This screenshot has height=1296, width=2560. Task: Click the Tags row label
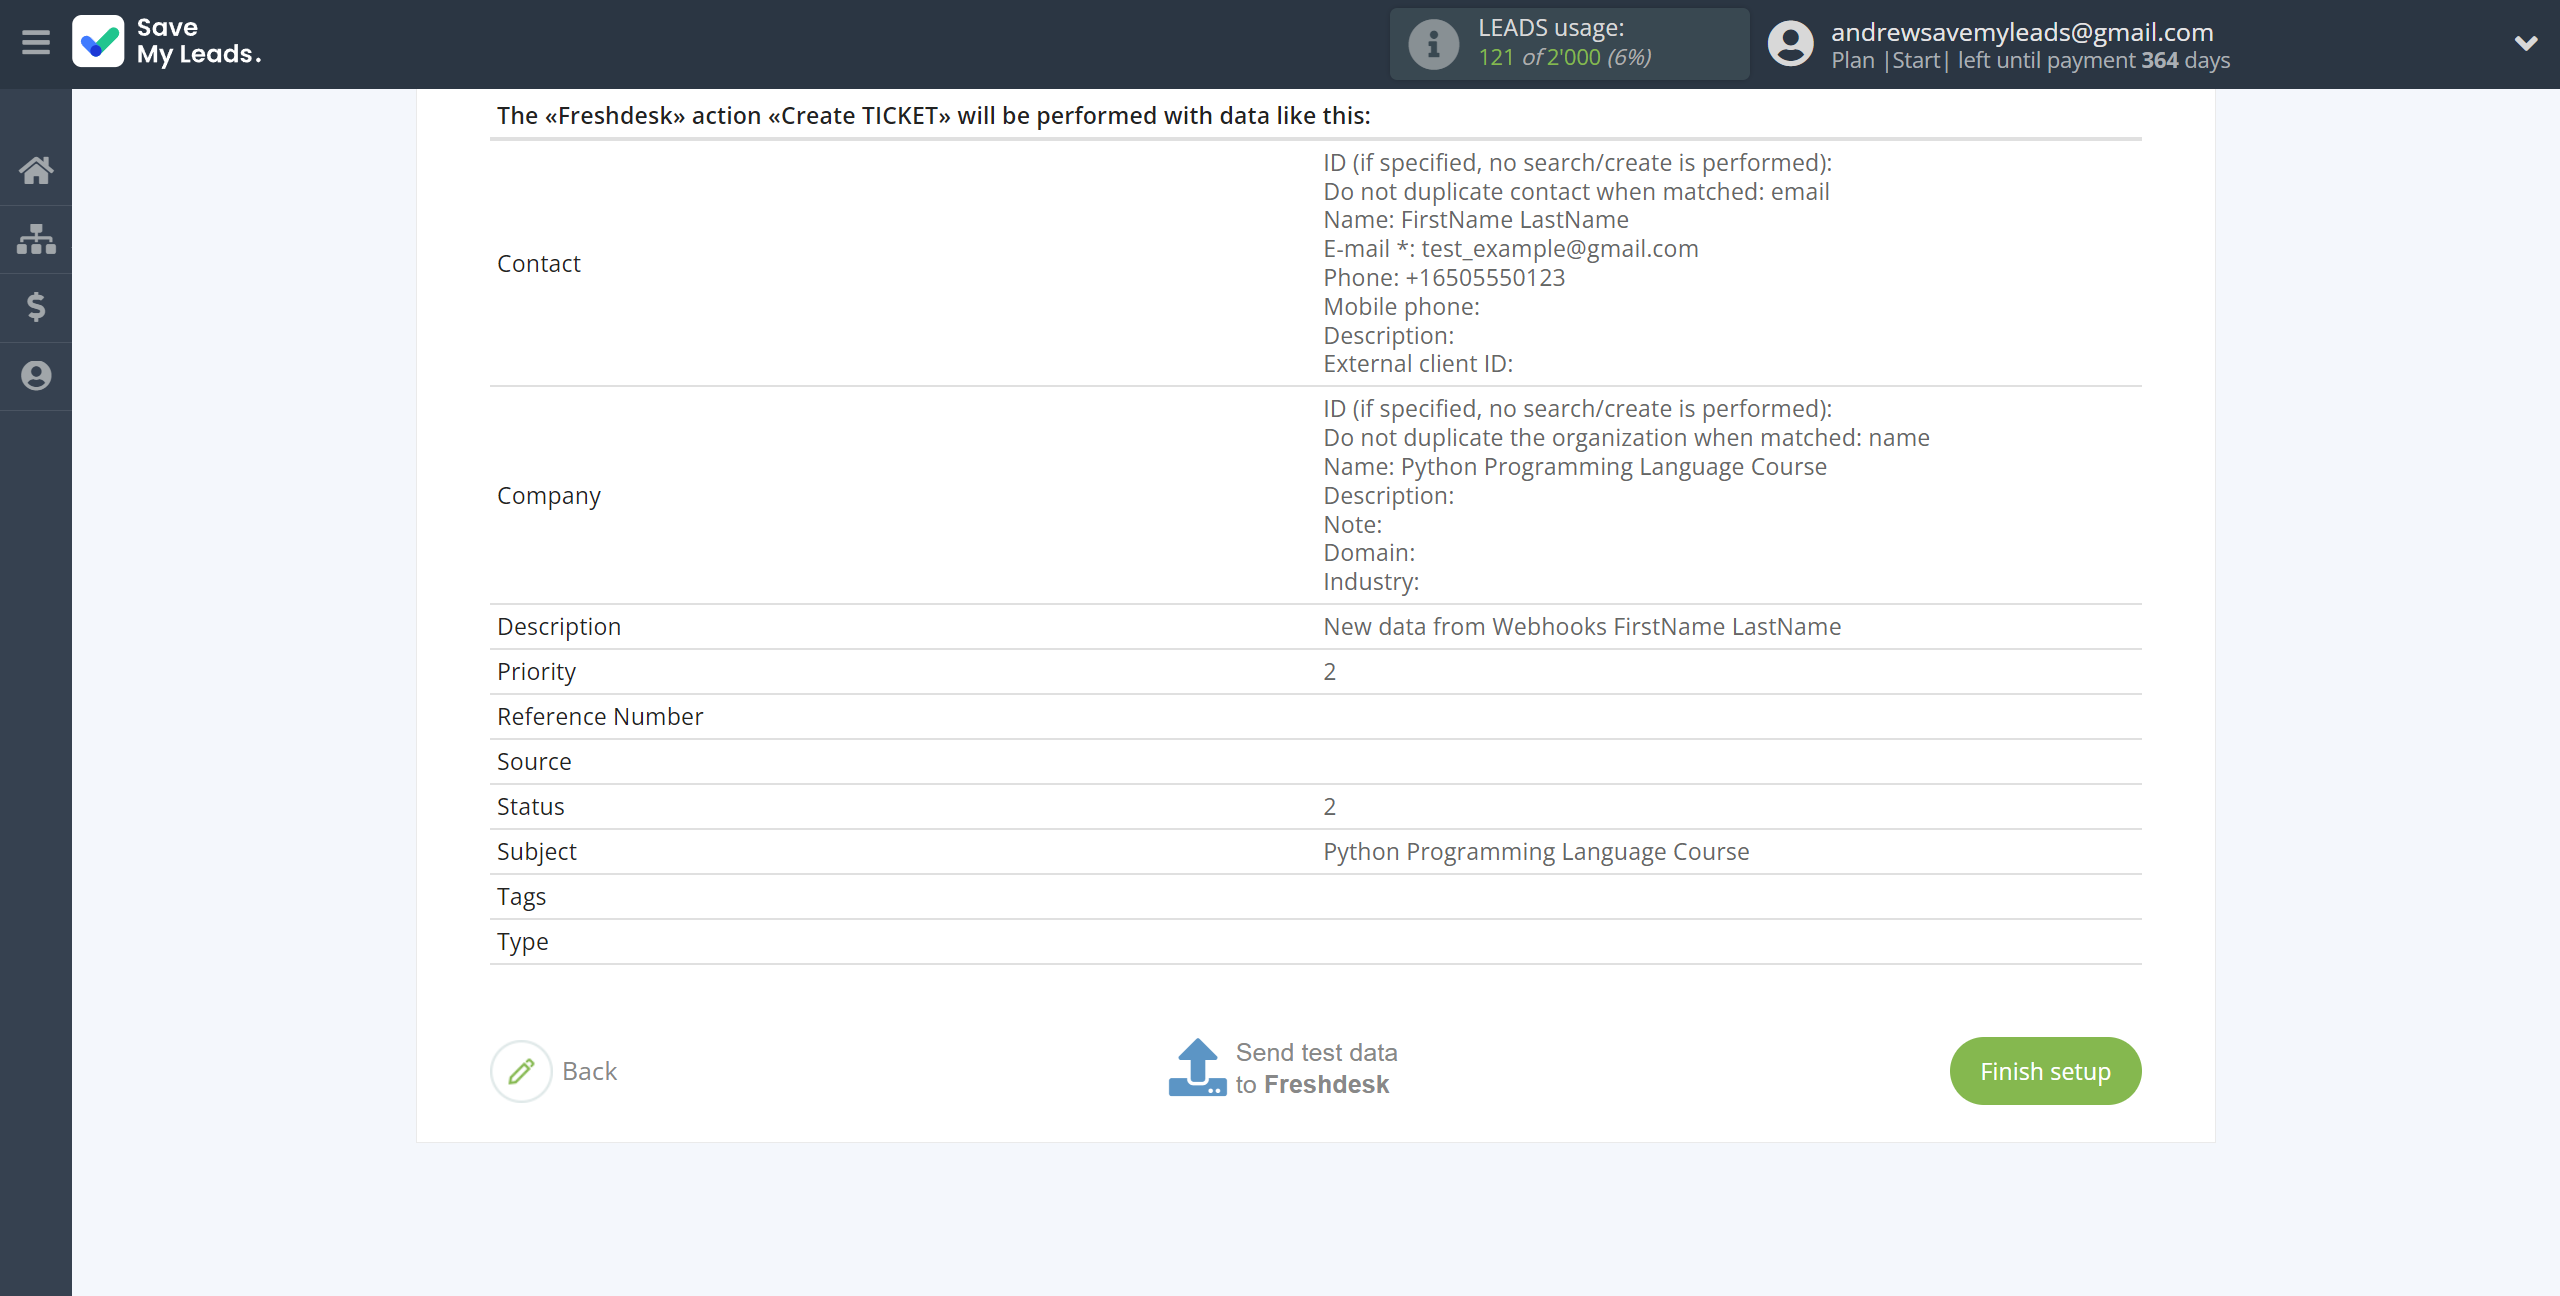pyautogui.click(x=521, y=897)
